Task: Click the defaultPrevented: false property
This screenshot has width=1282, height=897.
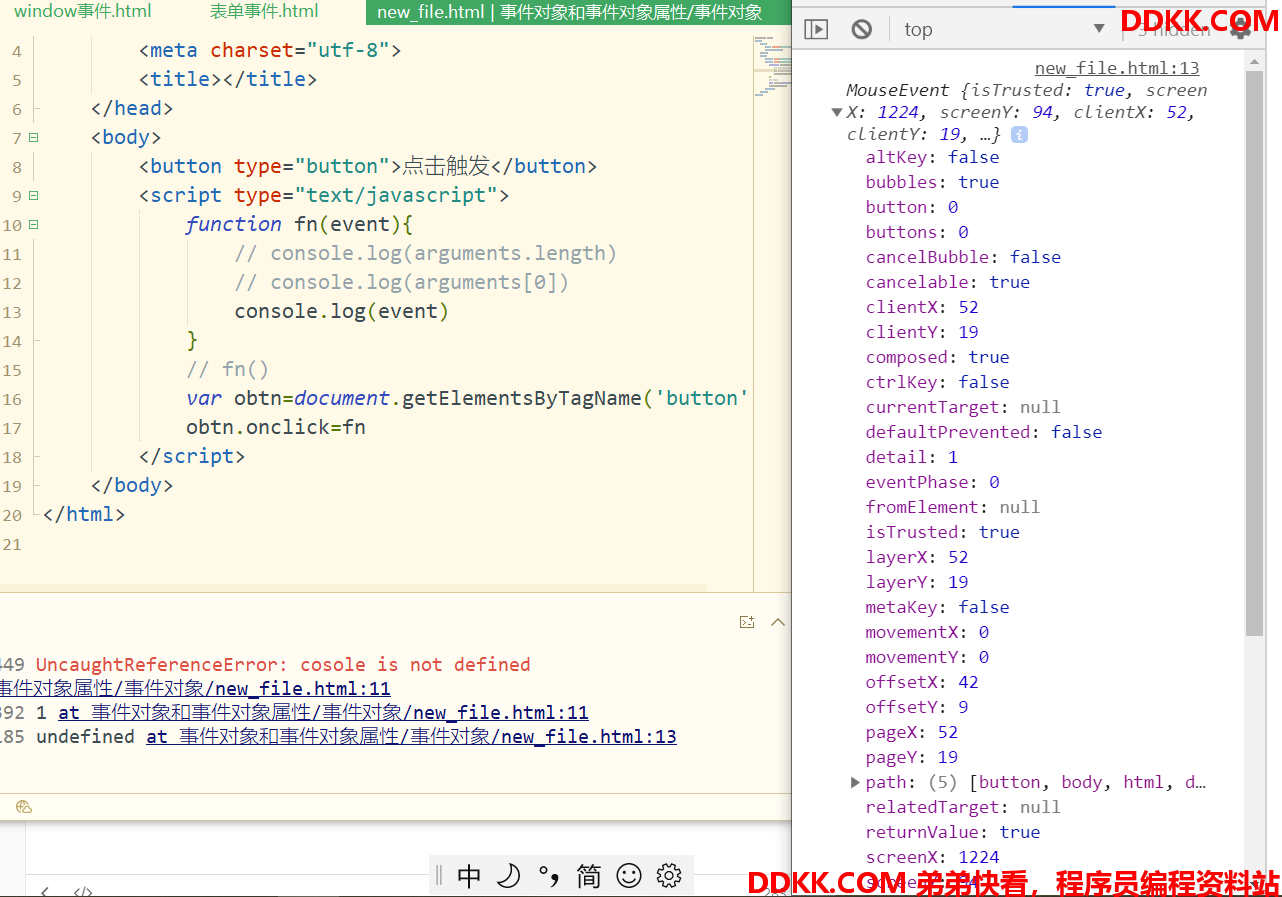Action: tap(984, 432)
